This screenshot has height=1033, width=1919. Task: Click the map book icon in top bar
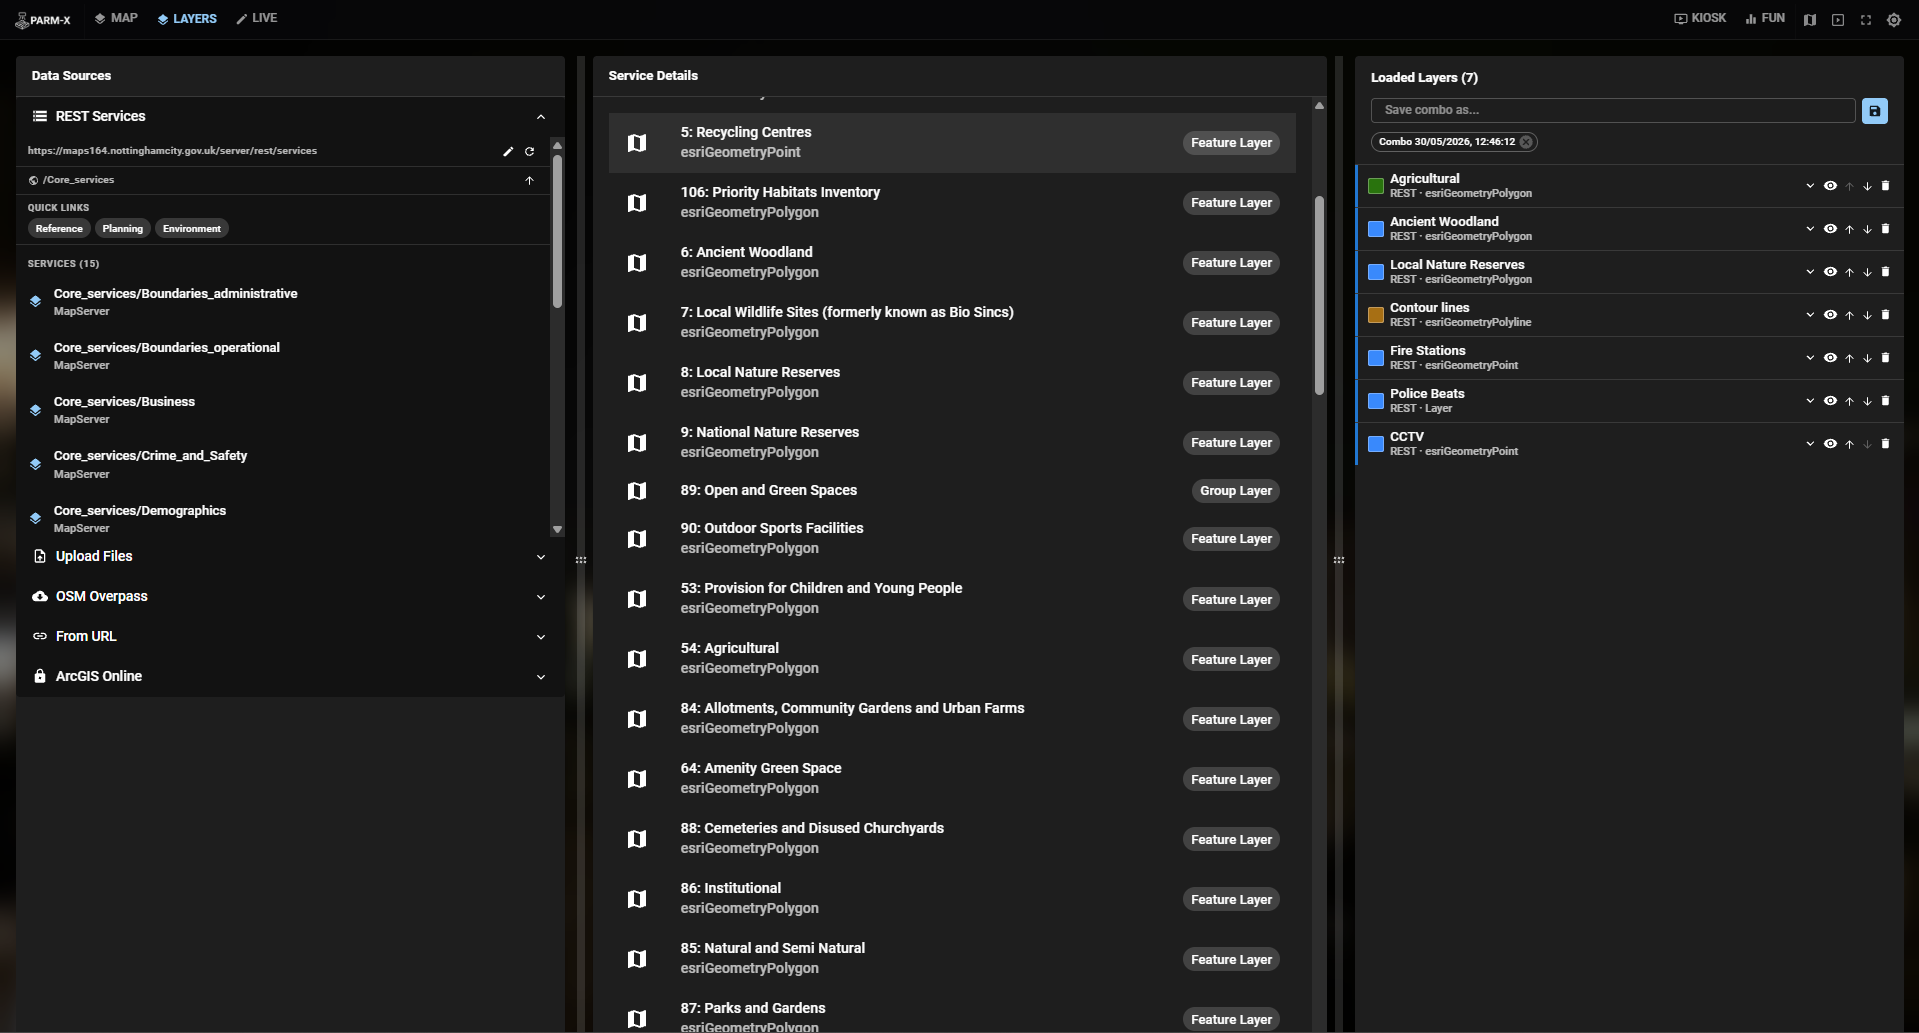1810,20
